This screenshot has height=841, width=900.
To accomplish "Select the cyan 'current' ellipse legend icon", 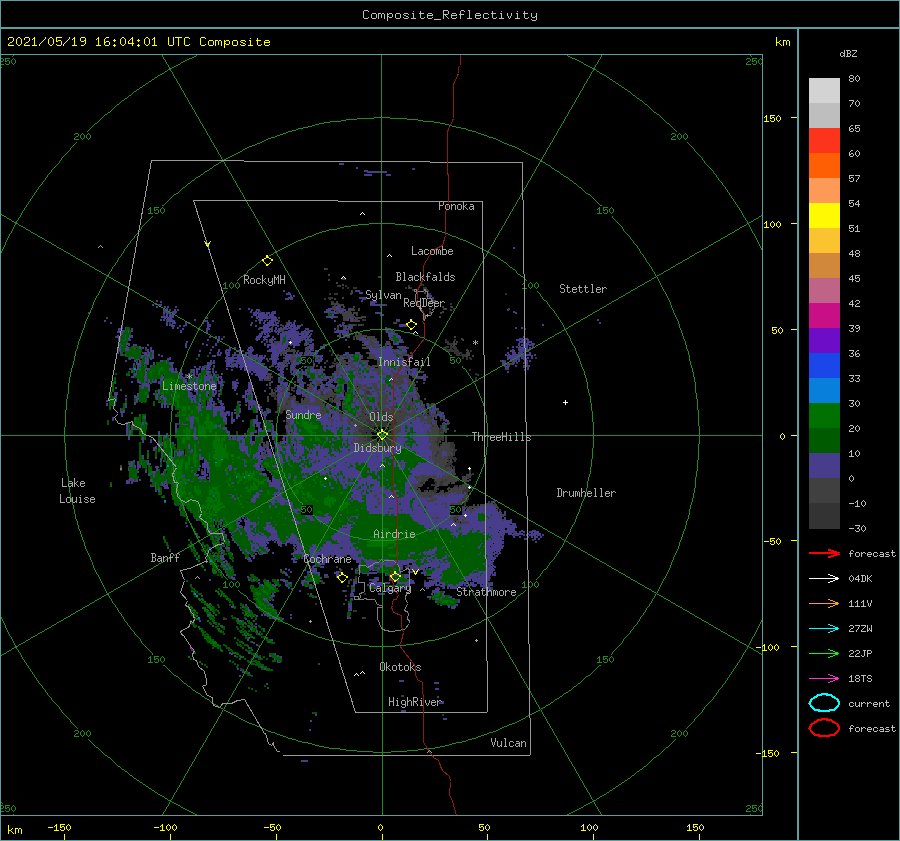I will tap(824, 703).
